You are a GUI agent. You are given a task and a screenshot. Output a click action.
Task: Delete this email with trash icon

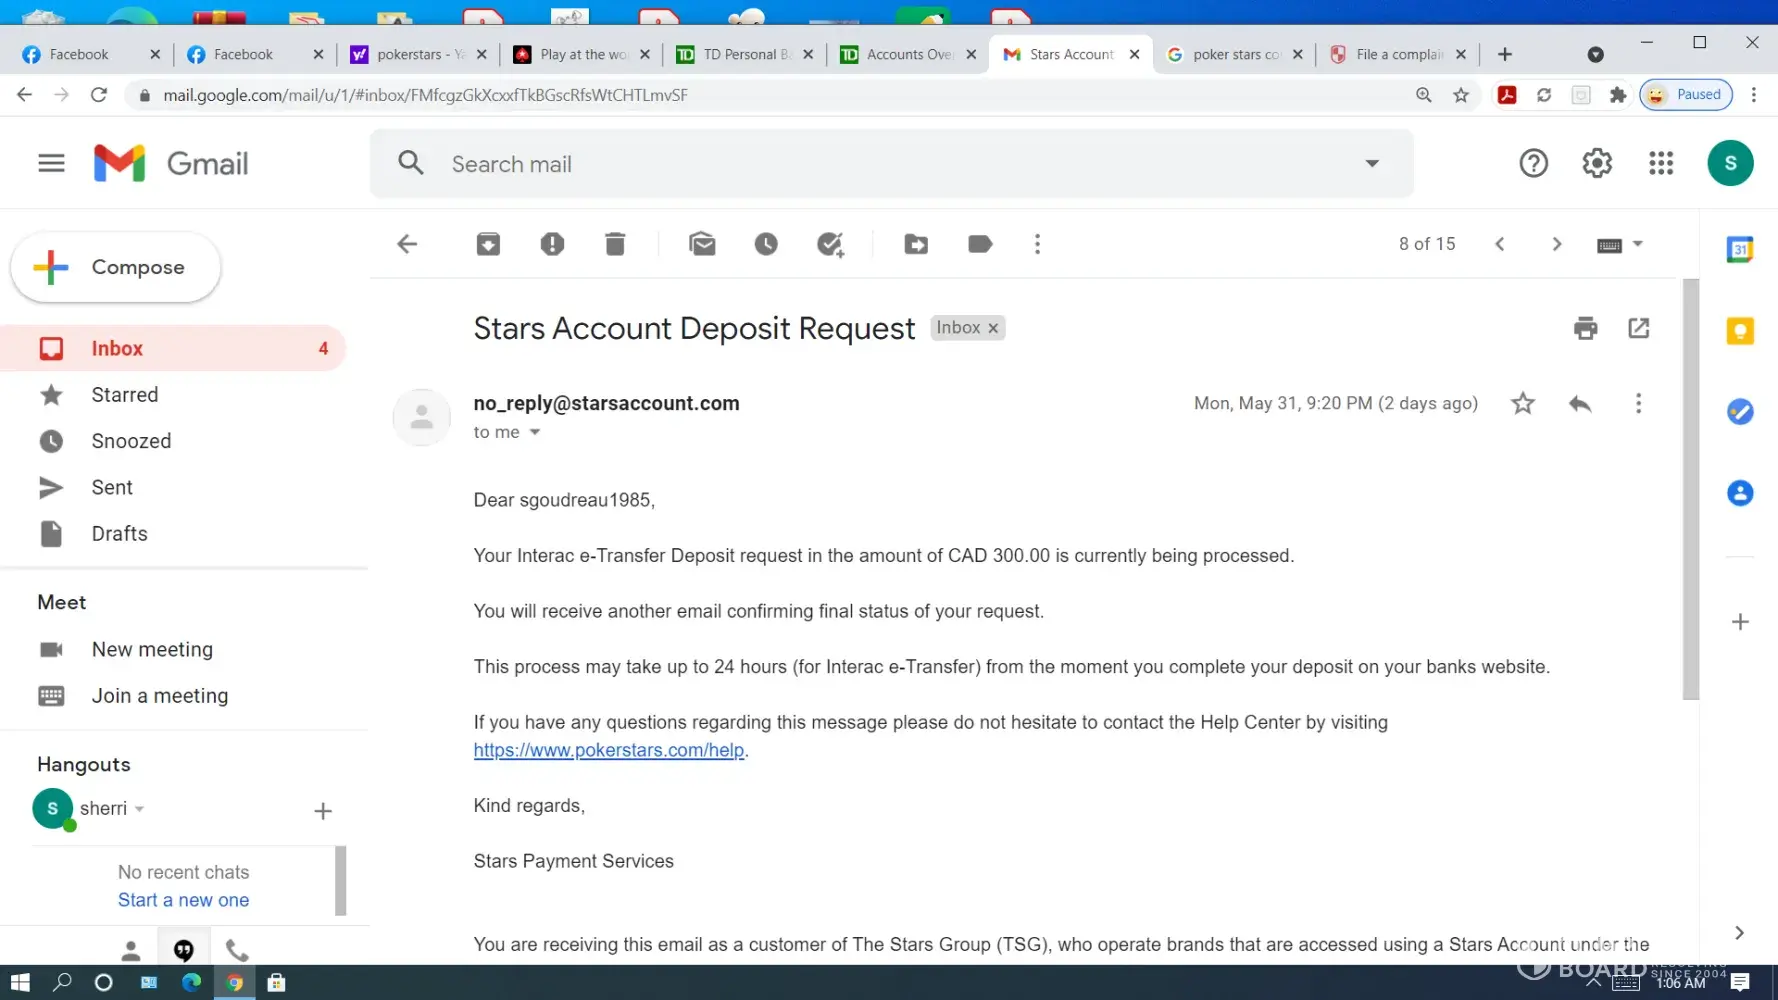(615, 244)
